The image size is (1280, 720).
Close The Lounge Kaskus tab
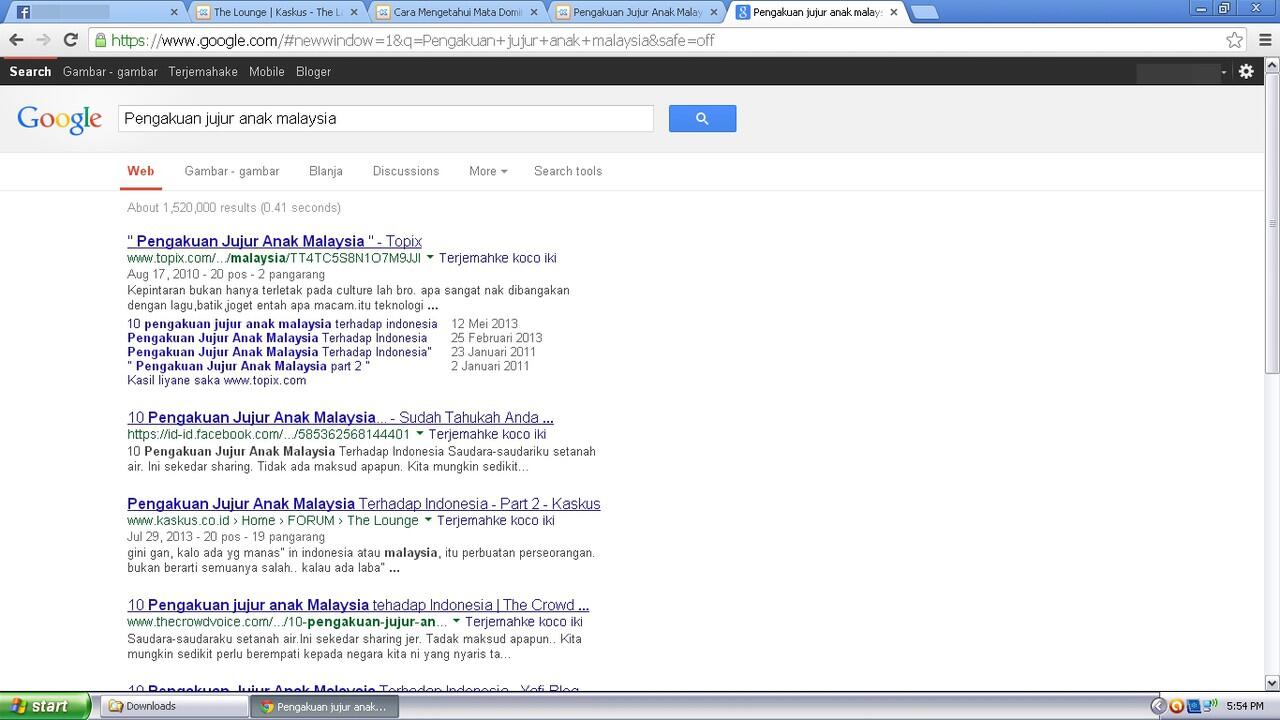click(x=354, y=12)
